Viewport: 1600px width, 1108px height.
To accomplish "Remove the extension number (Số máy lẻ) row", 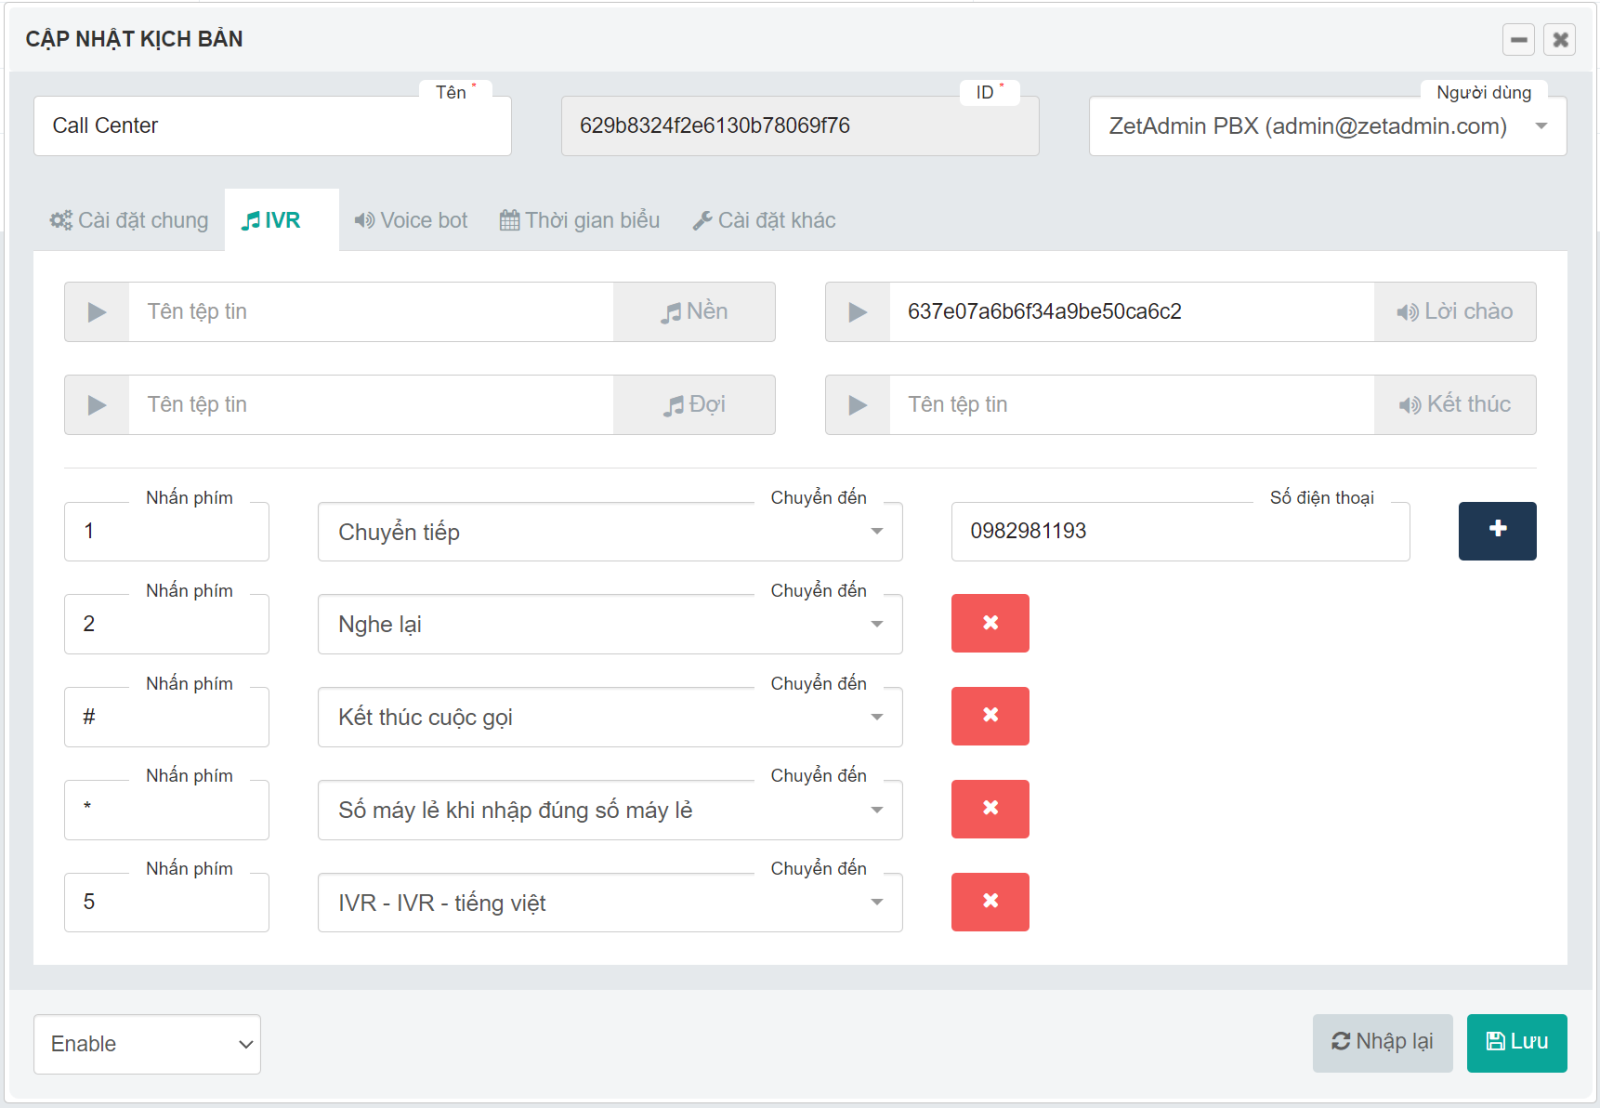I will click(x=989, y=809).
